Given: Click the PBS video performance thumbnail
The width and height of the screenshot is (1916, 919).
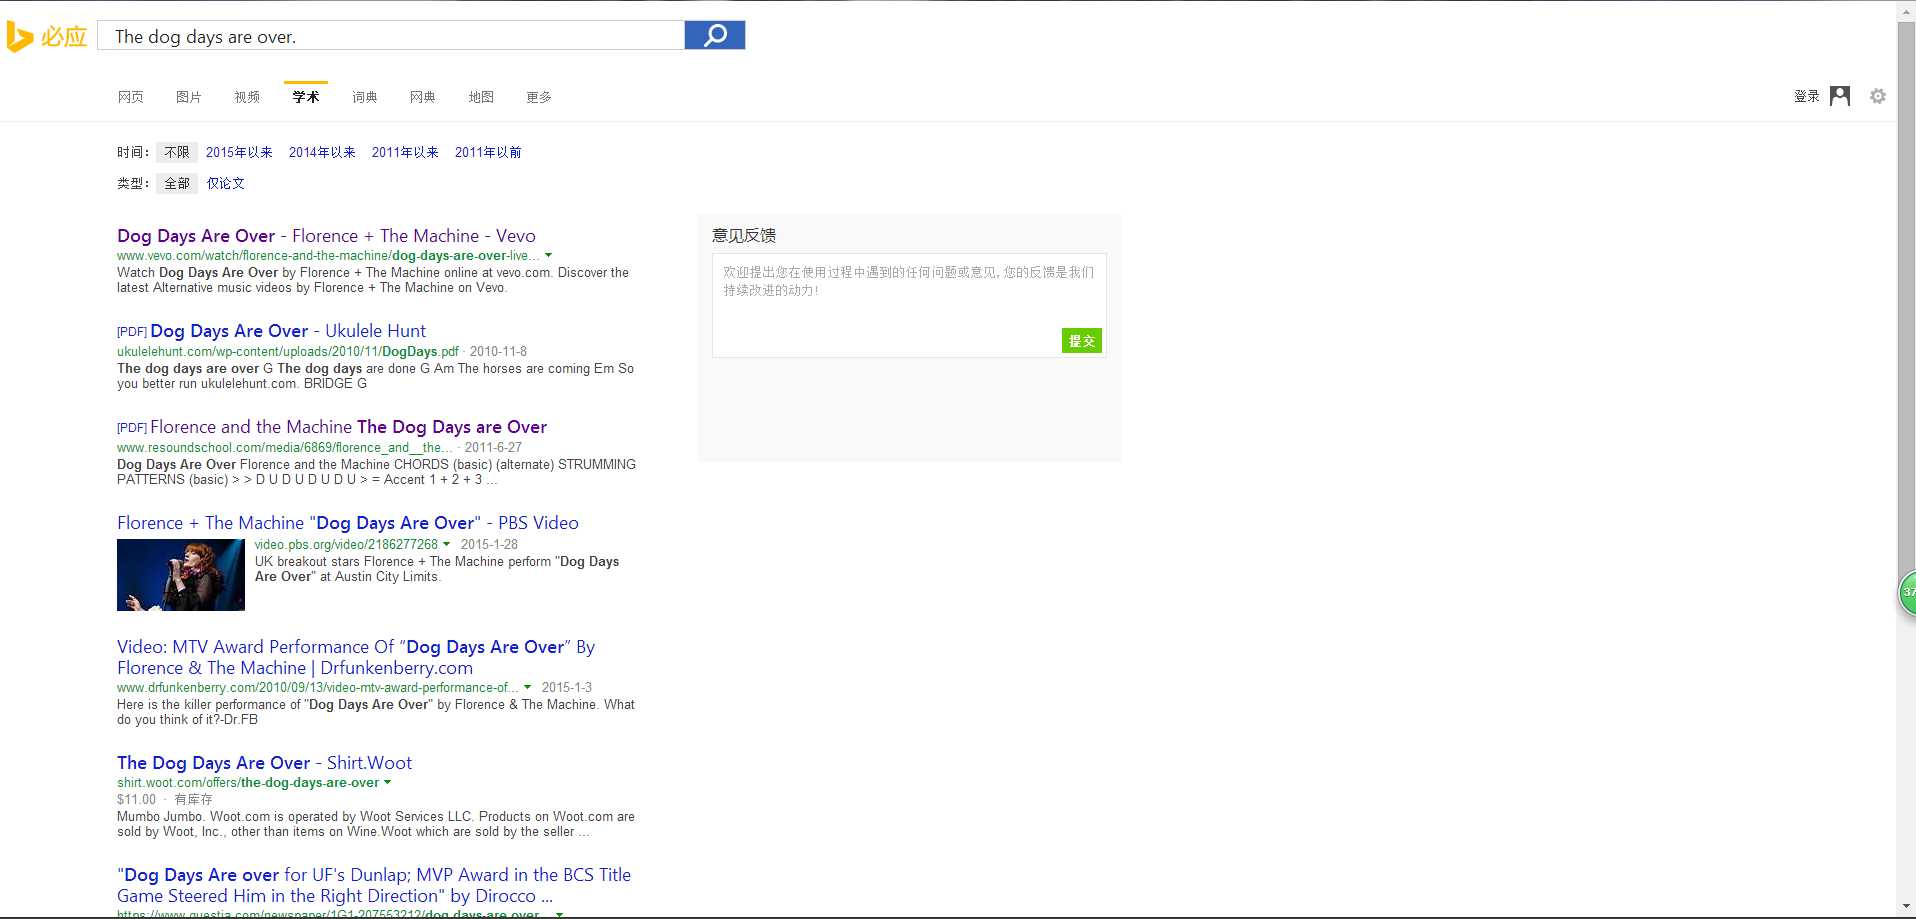Looking at the screenshot, I should coord(181,575).
